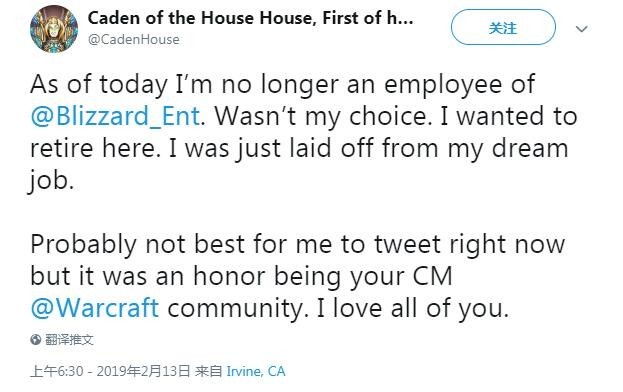This screenshot has height=392, width=623.
Task: Click the line 'As of today I'm no longer'
Action: coord(282,85)
